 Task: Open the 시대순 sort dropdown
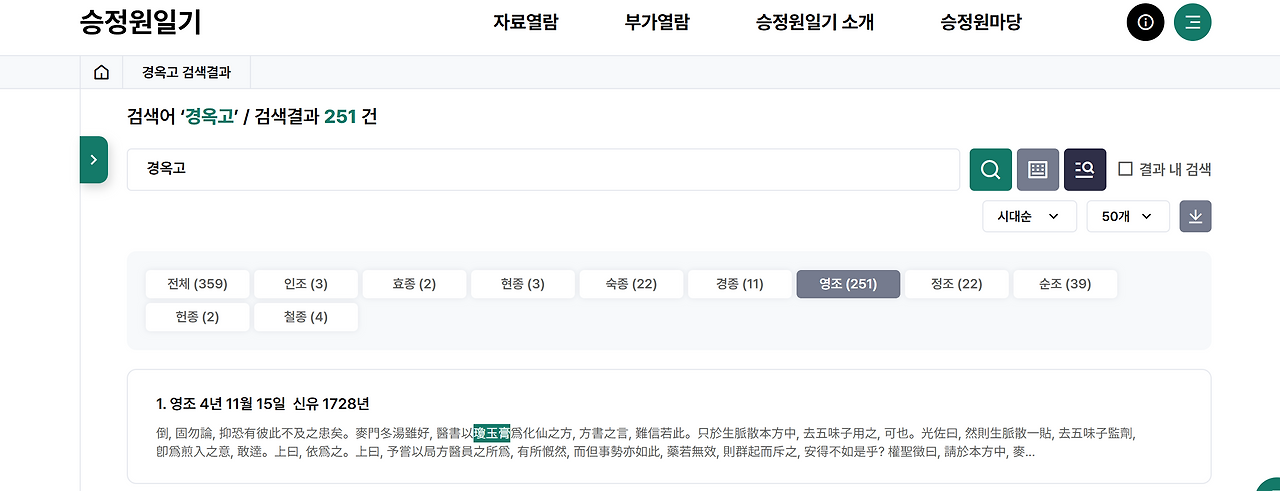(x=1030, y=216)
